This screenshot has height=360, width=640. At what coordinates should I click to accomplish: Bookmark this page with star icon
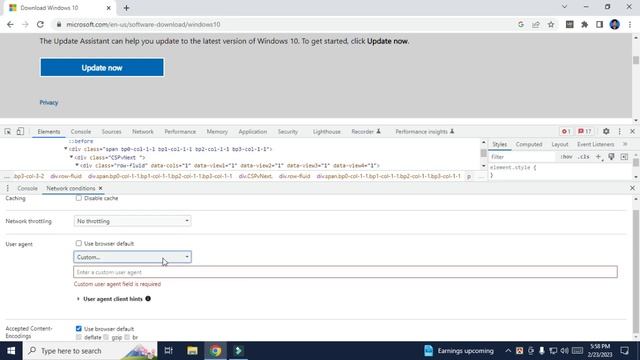pos(551,24)
